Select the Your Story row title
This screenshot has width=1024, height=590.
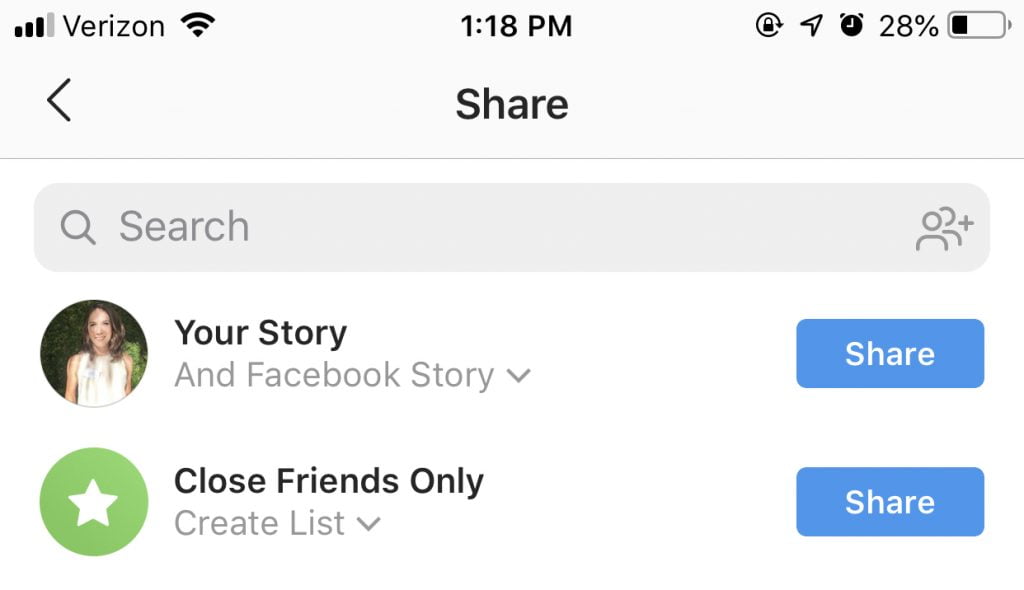coord(261,333)
